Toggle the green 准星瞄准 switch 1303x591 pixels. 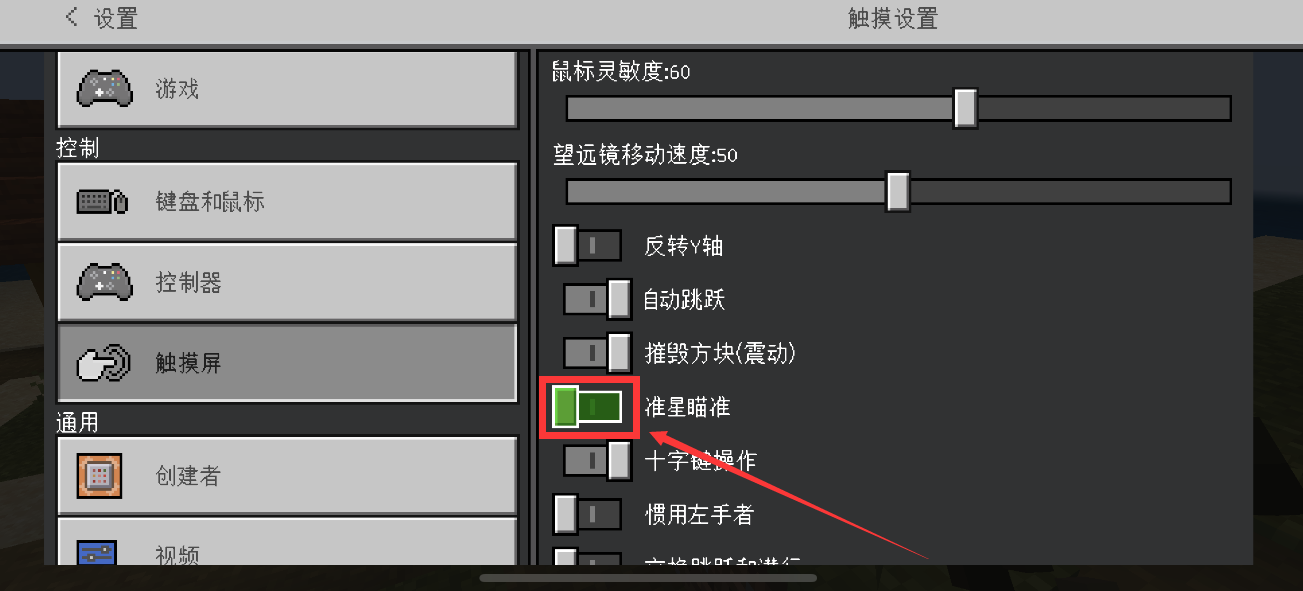pos(588,406)
